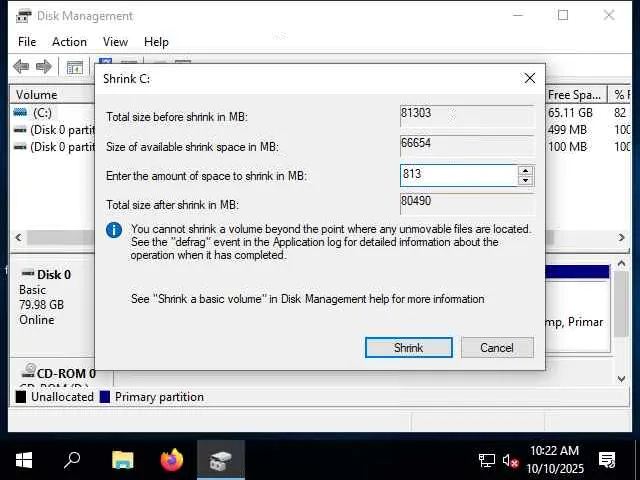The image size is (640, 480).
Task: Click the available shrink space value 66654
Action: coord(467,146)
